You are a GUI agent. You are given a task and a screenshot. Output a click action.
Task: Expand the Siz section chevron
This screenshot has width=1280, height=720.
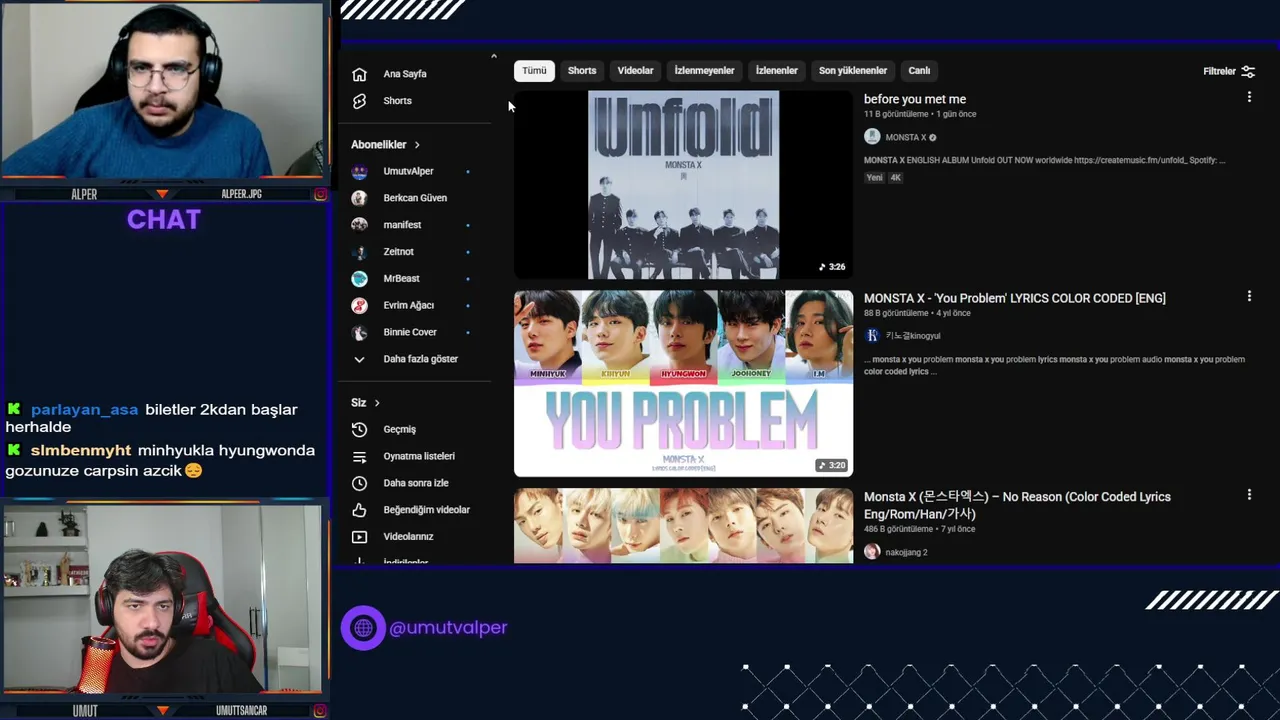377,403
